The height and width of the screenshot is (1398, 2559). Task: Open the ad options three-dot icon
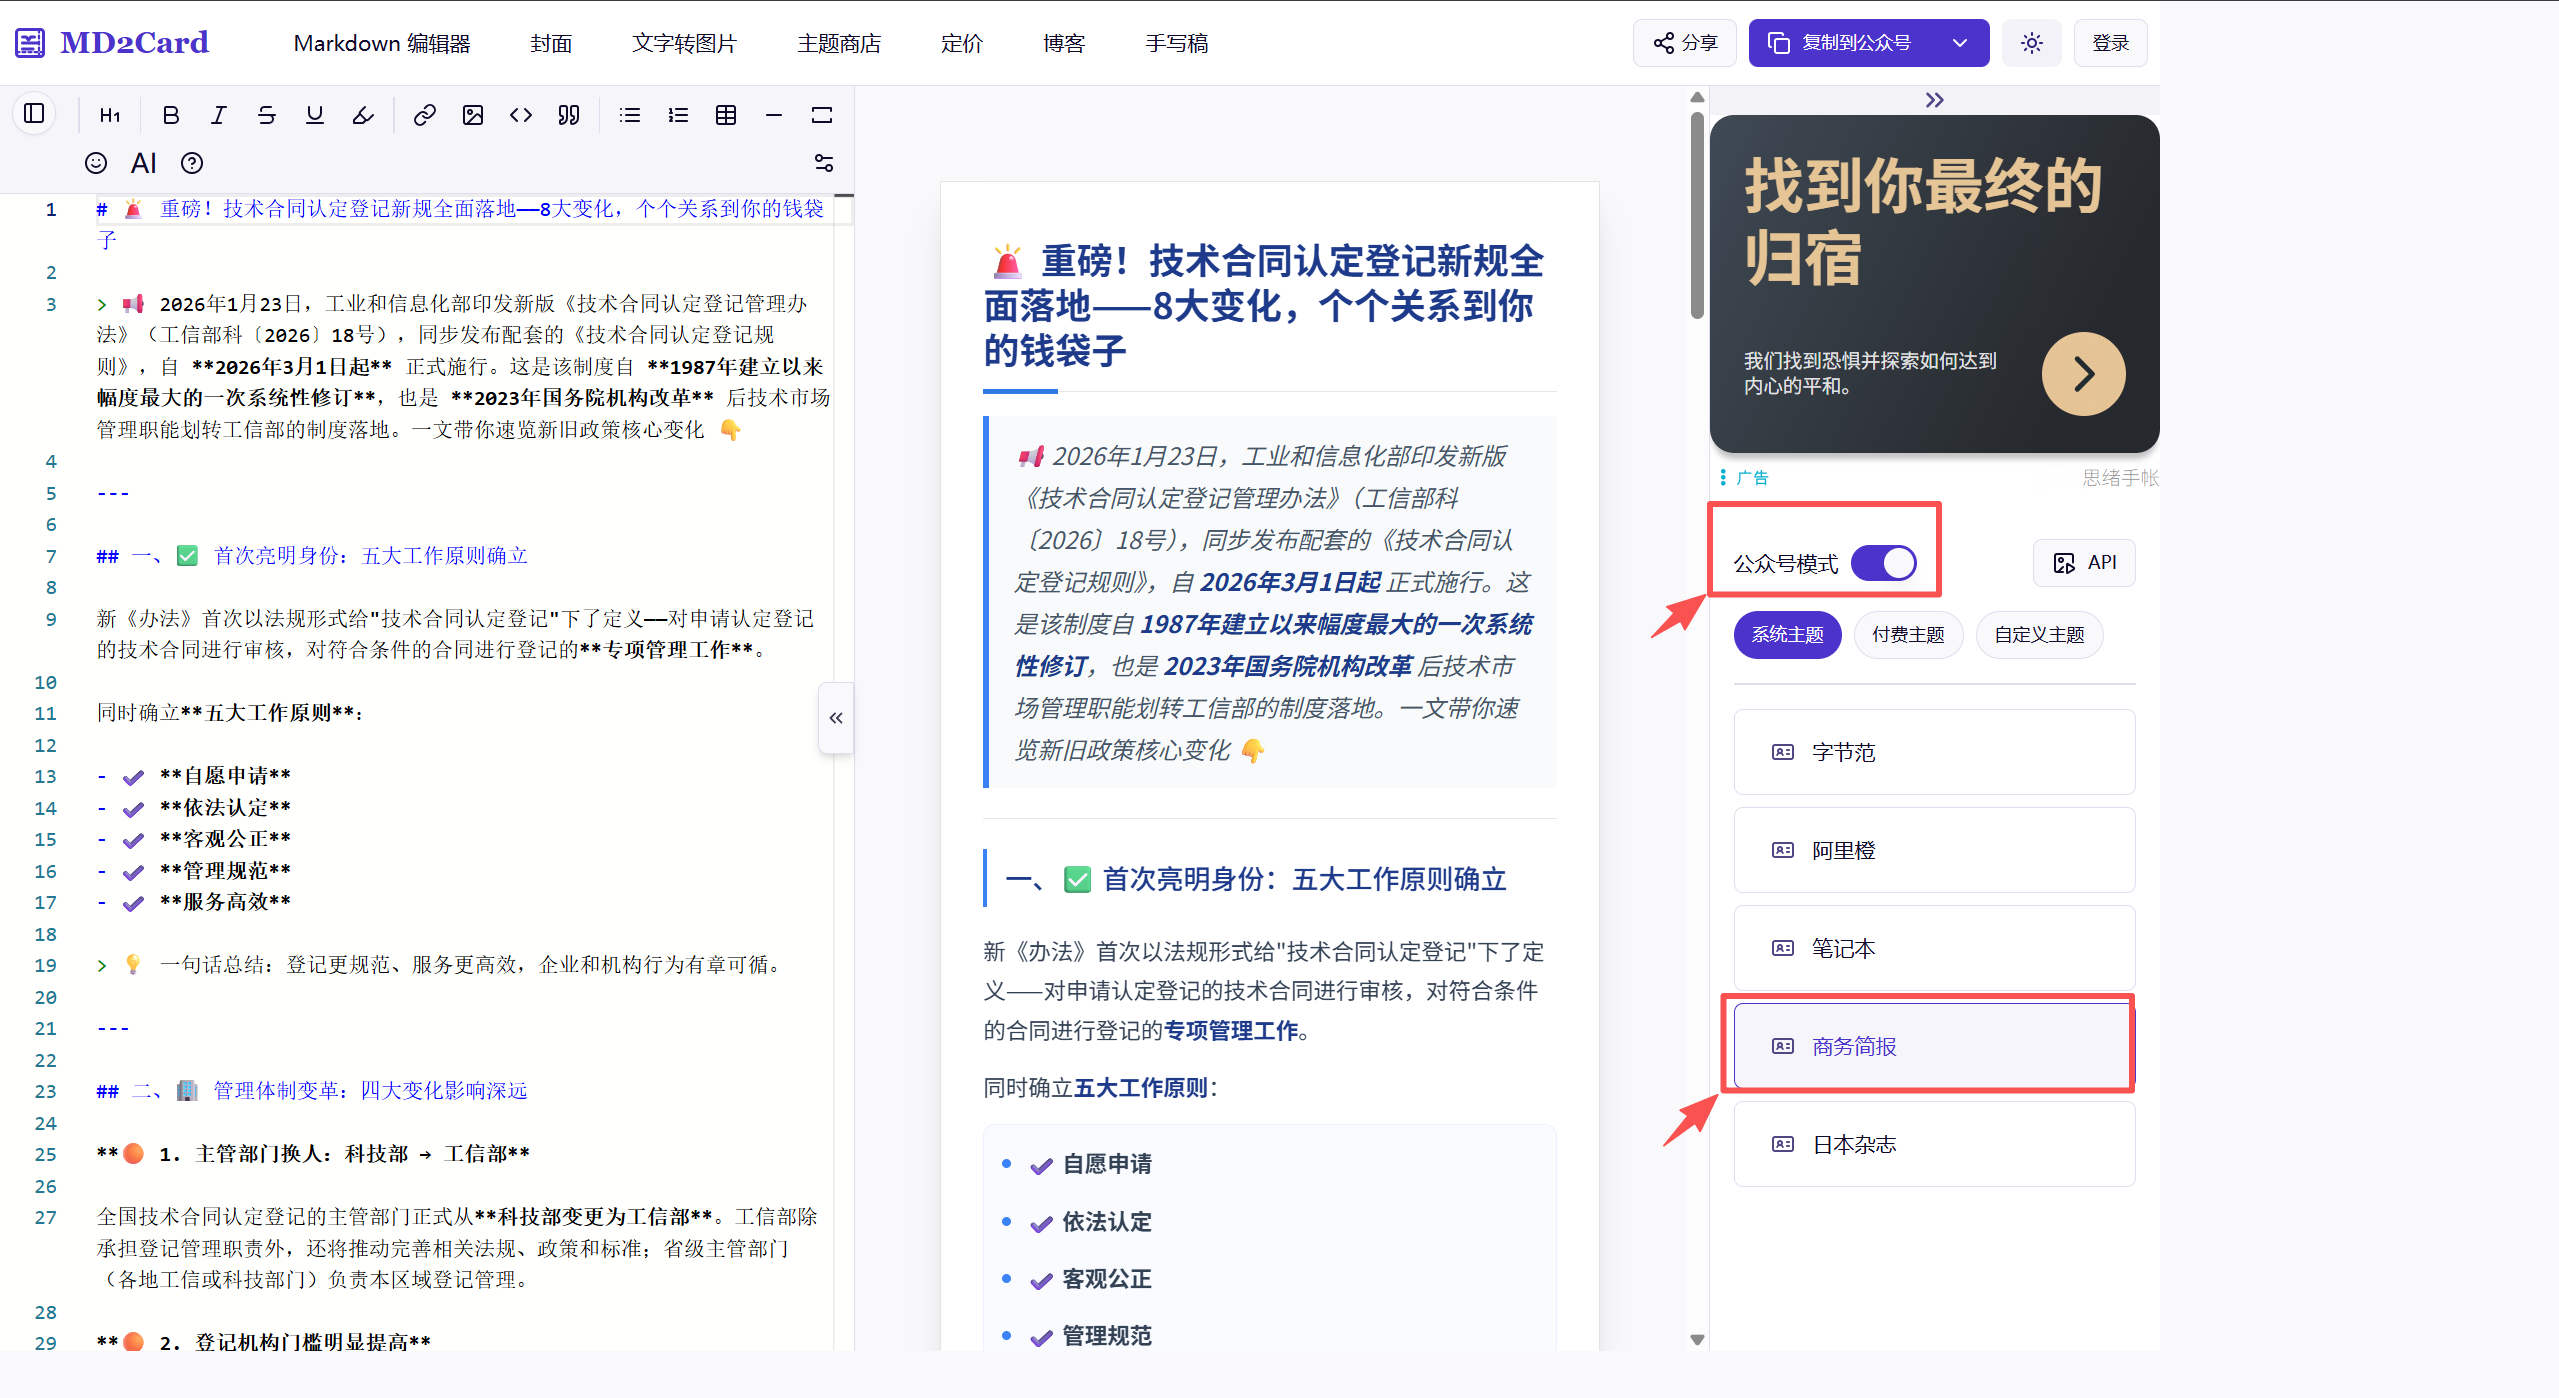point(1722,478)
